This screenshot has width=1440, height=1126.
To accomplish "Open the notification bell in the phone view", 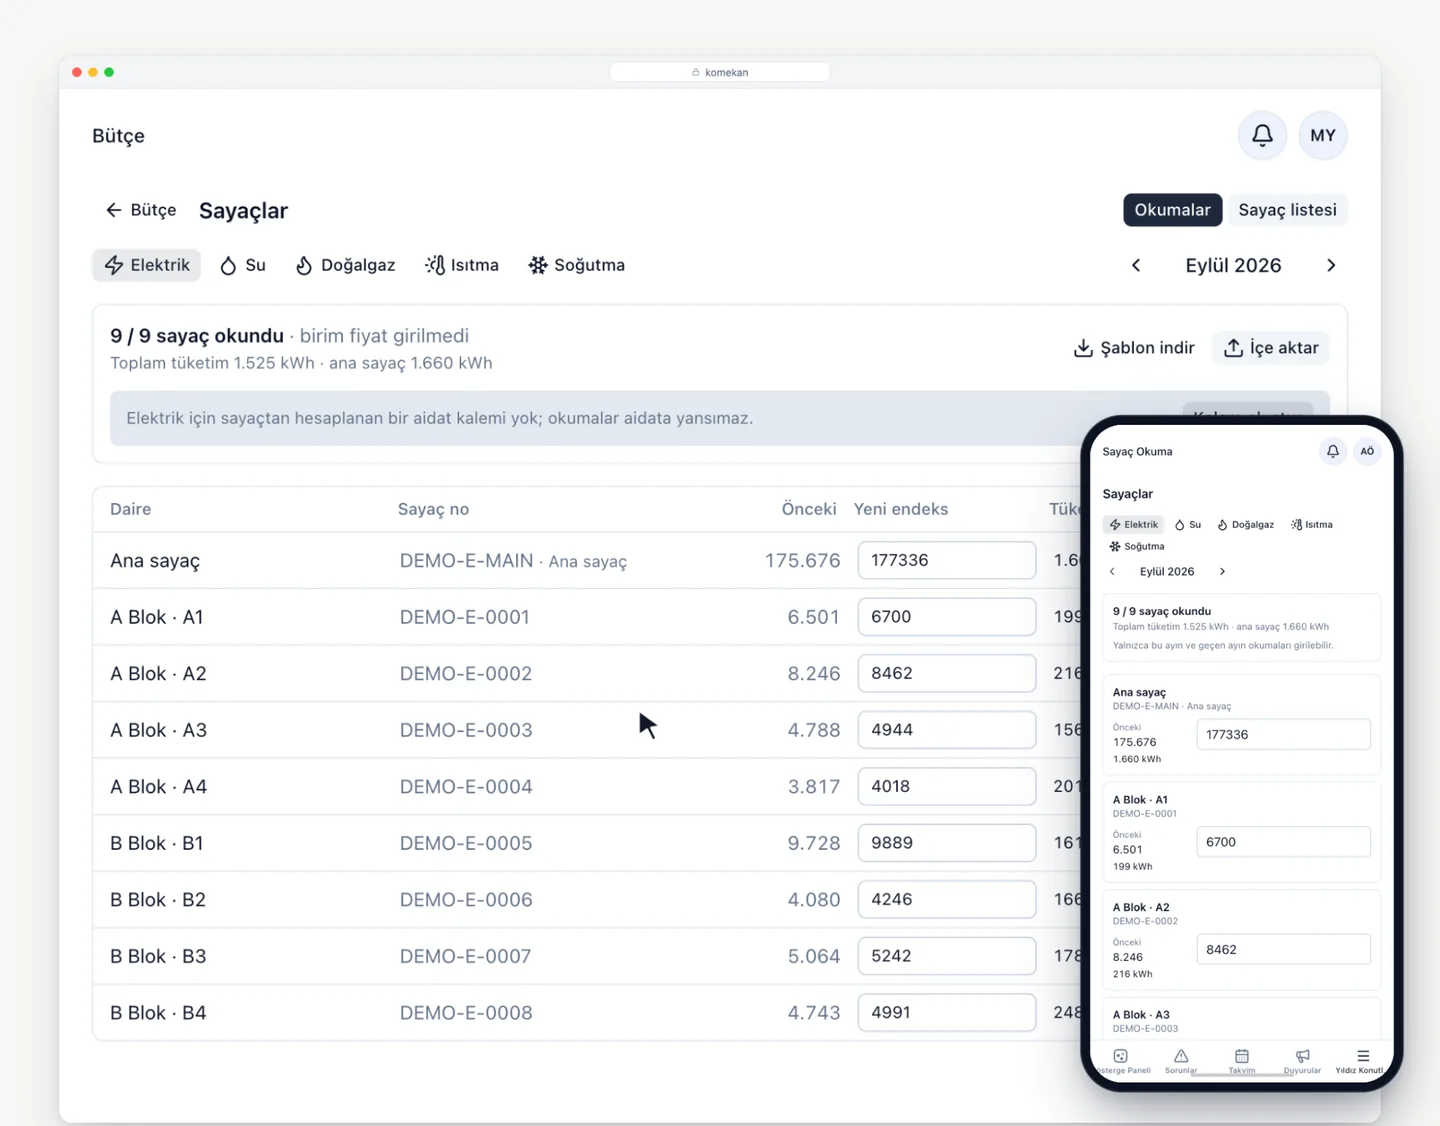I will 1333,451.
